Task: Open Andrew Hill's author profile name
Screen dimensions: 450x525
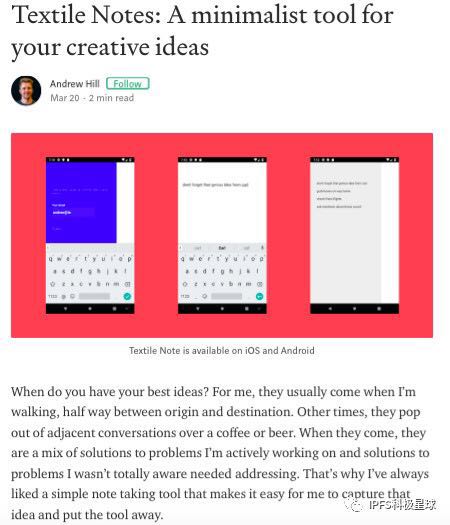Action: click(75, 84)
